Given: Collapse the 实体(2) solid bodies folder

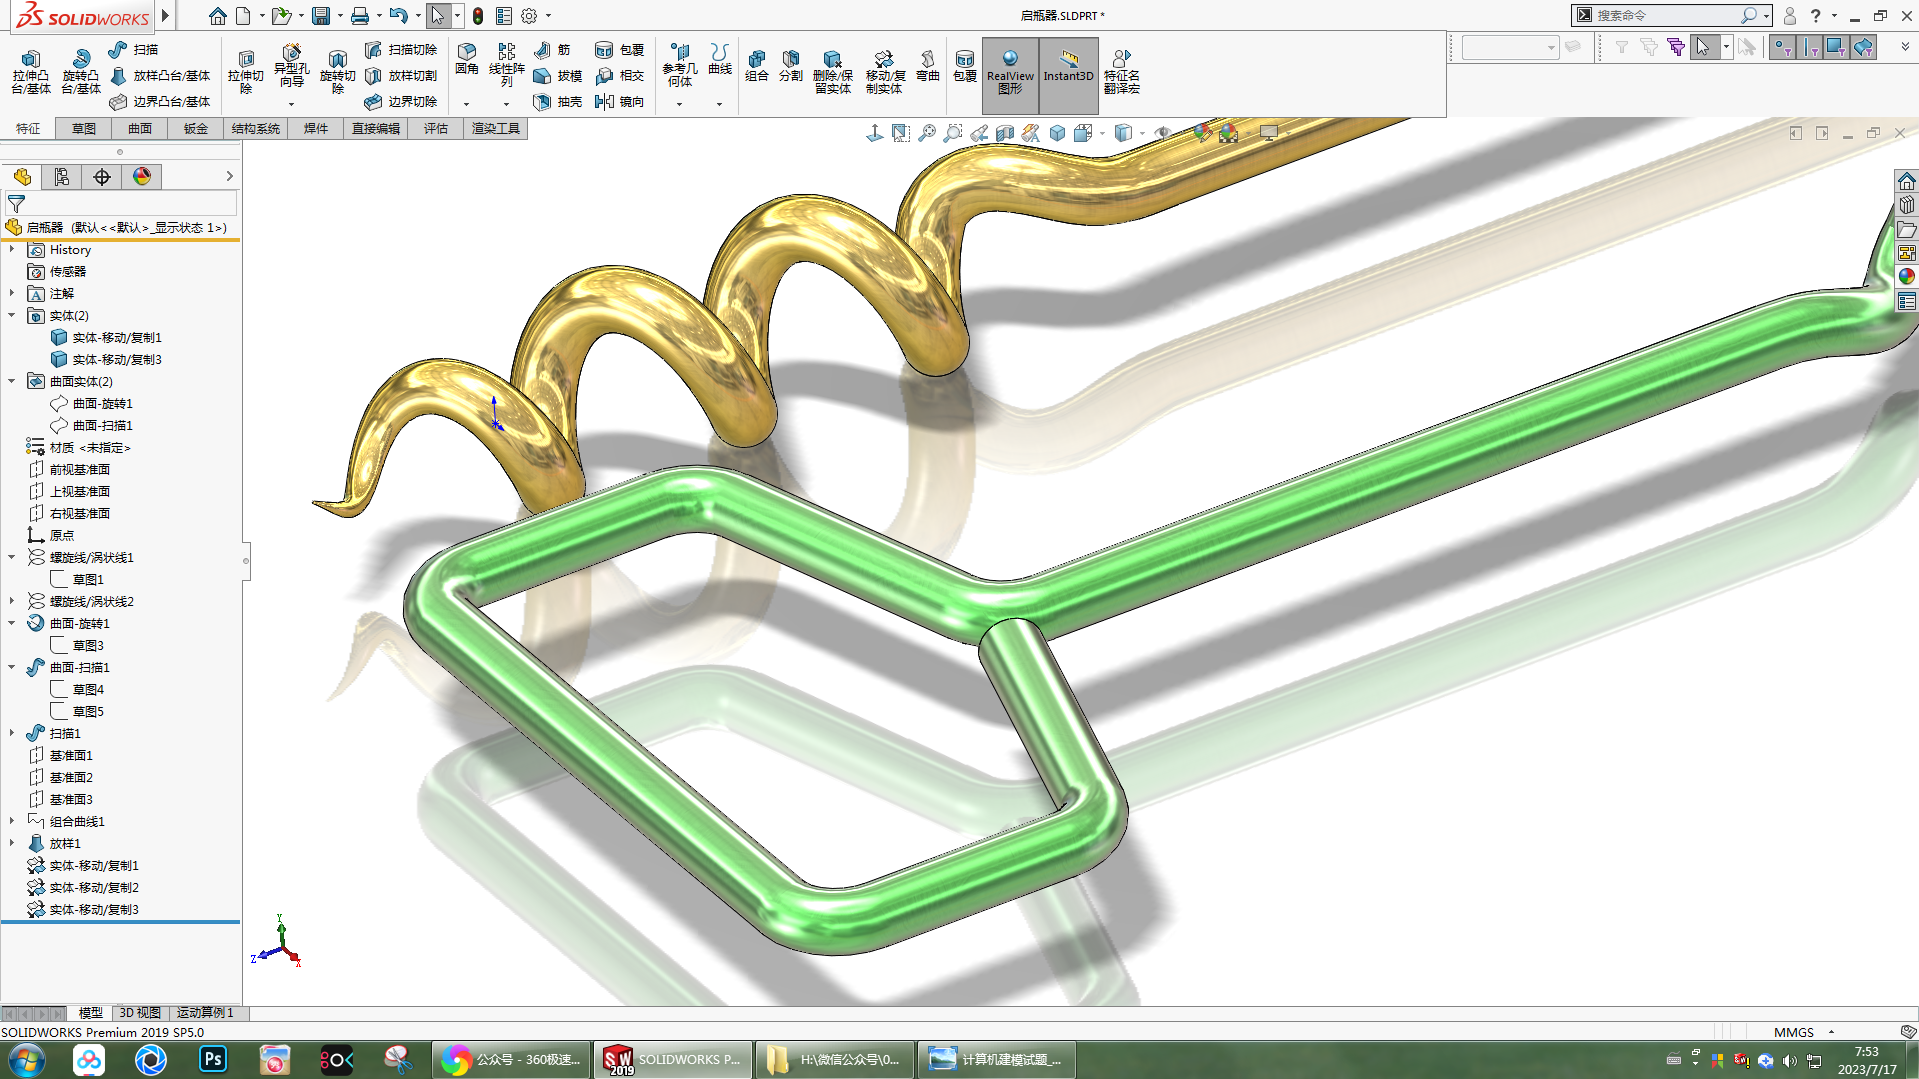Looking at the screenshot, I should [x=12, y=316].
